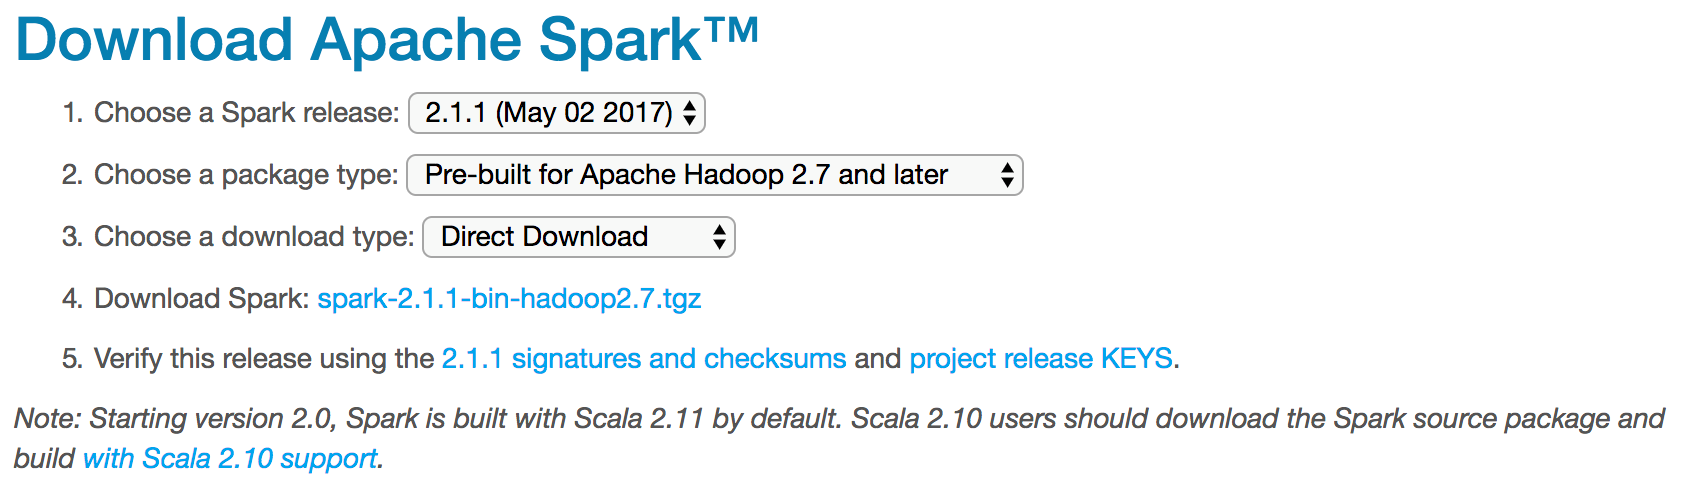Viewport: 1702px width, 488px height.
Task: Click the 'Choose a download type:' label
Action: click(253, 237)
